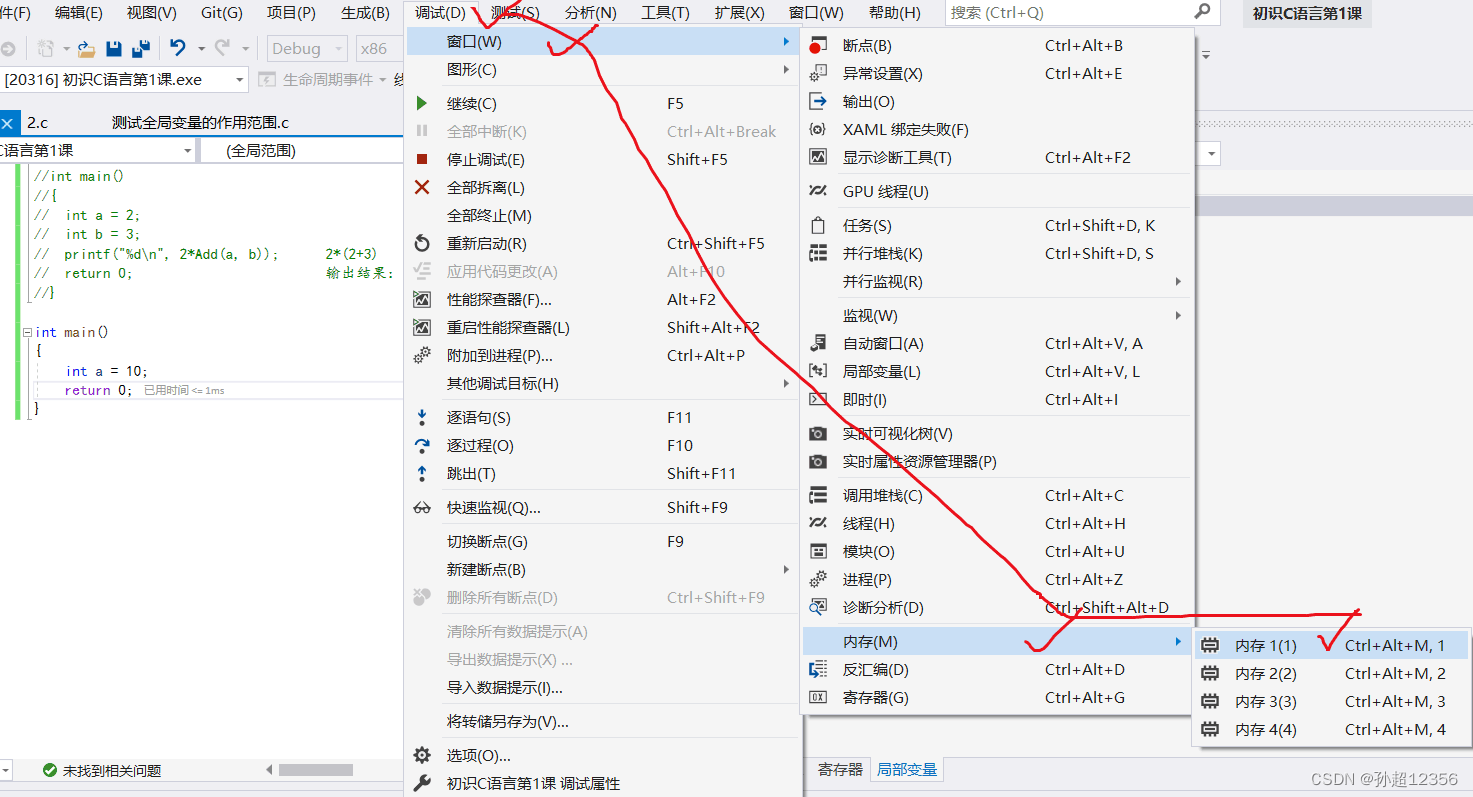The image size is (1473, 797).
Task: Collapse the int main() code block
Action: 27,332
